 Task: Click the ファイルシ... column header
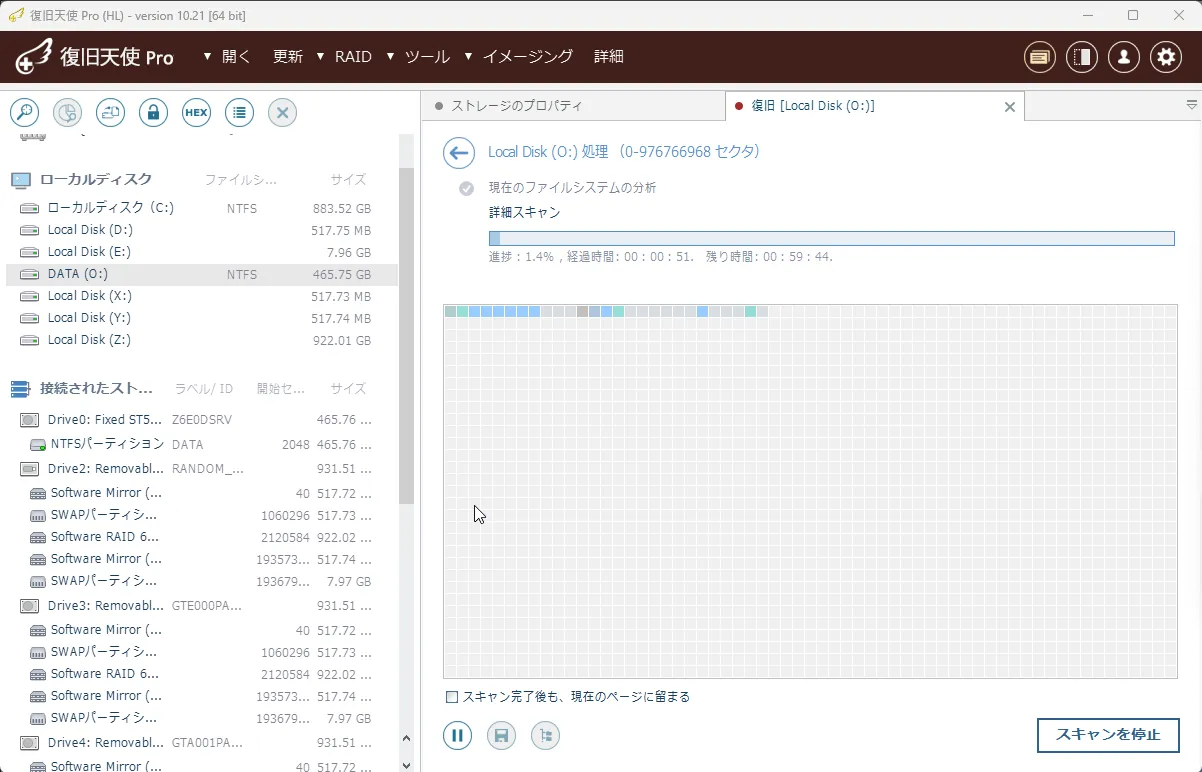click(241, 180)
